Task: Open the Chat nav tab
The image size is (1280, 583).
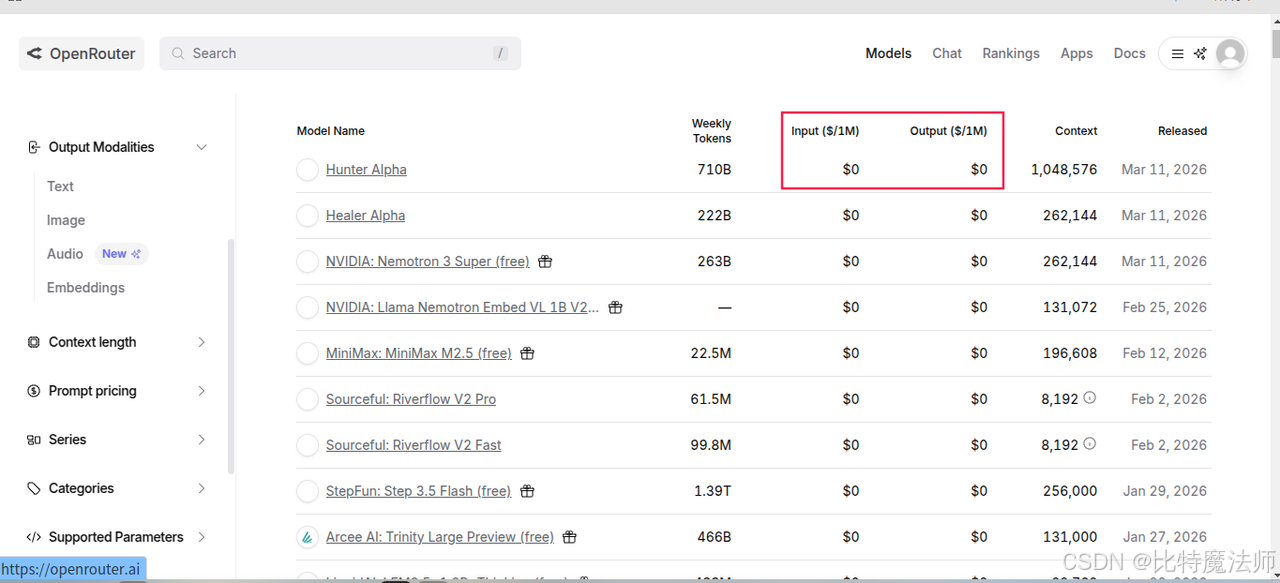Action: [x=947, y=54]
